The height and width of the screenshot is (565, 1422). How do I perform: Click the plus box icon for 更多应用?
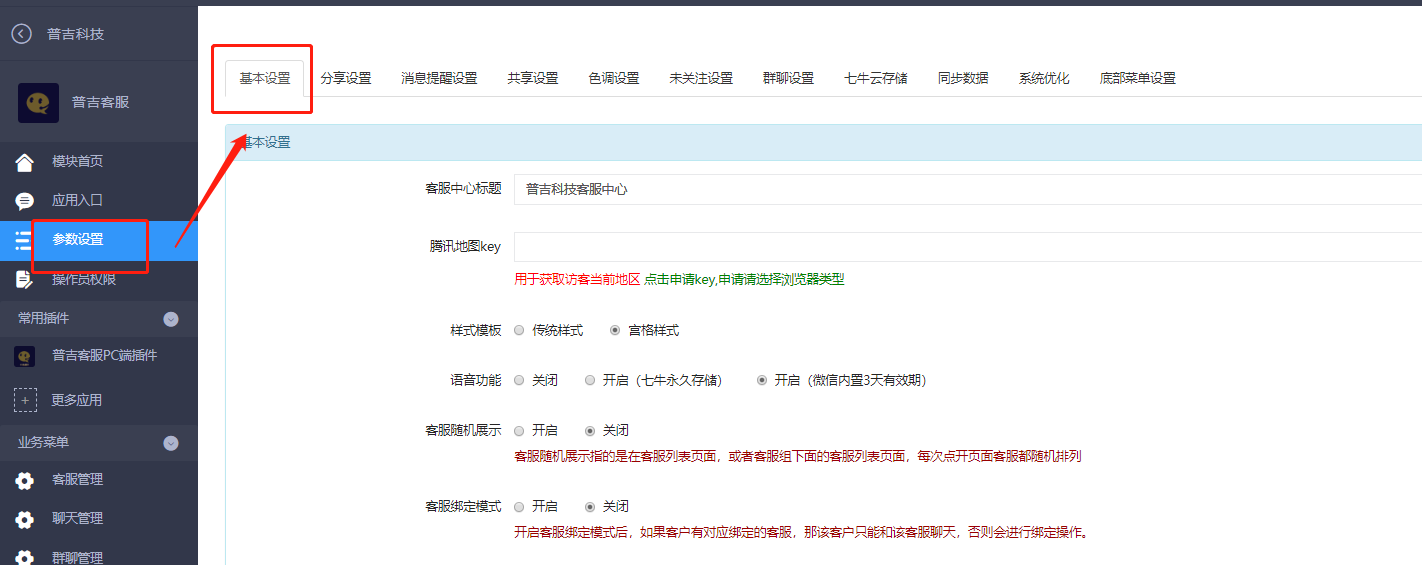pyautogui.click(x=25, y=400)
